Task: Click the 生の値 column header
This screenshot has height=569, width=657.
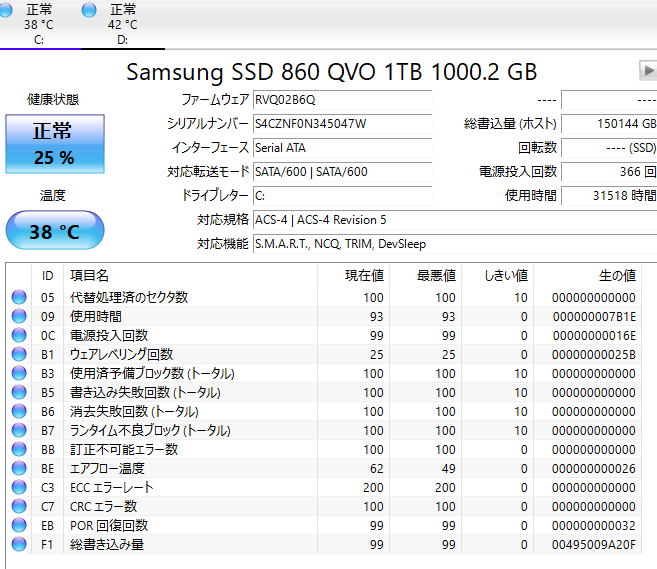Action: pyautogui.click(x=587, y=275)
